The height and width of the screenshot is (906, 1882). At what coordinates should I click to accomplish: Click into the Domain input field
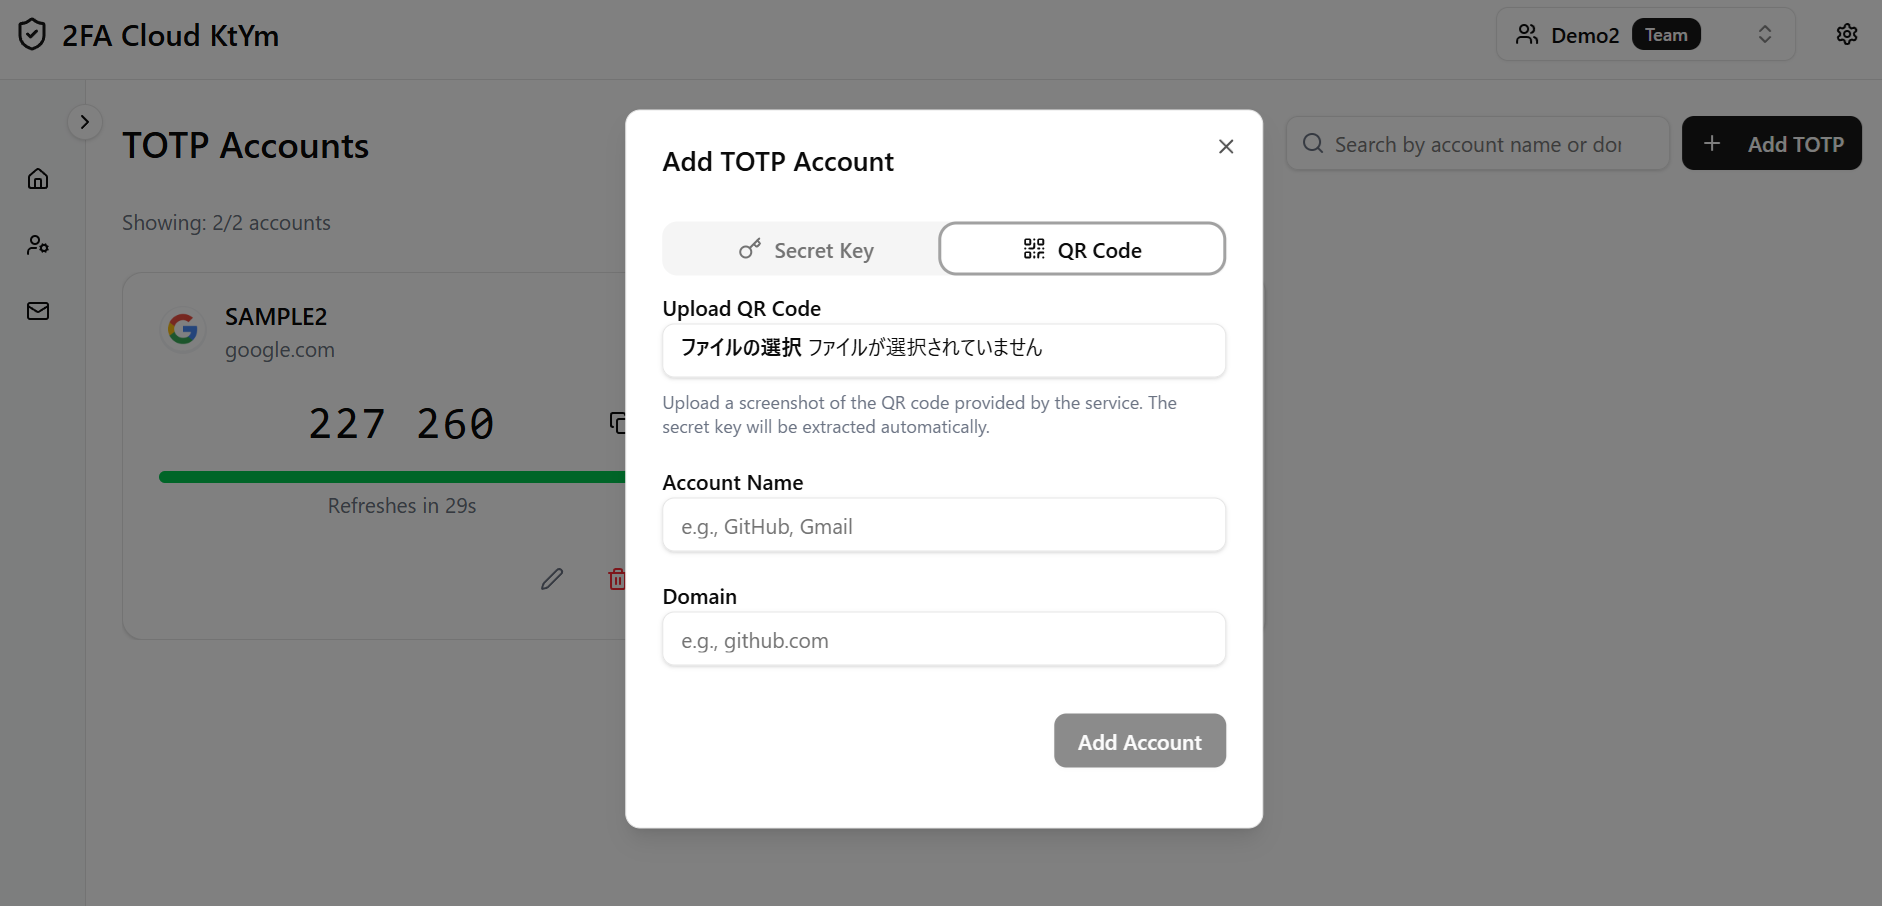point(943,640)
